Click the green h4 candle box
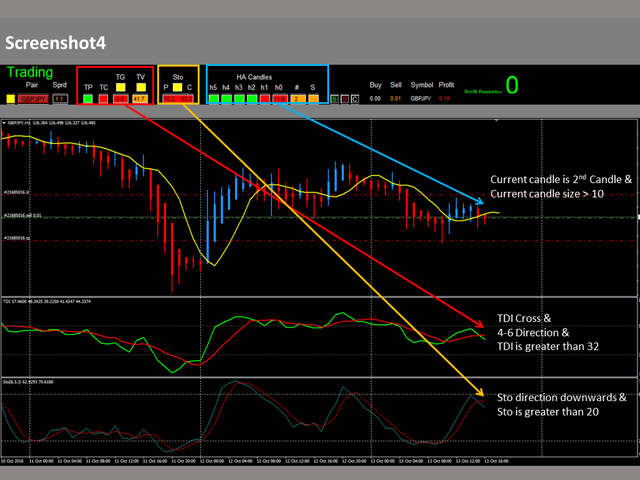Image resolution: width=640 pixels, height=480 pixels. pos(227,99)
